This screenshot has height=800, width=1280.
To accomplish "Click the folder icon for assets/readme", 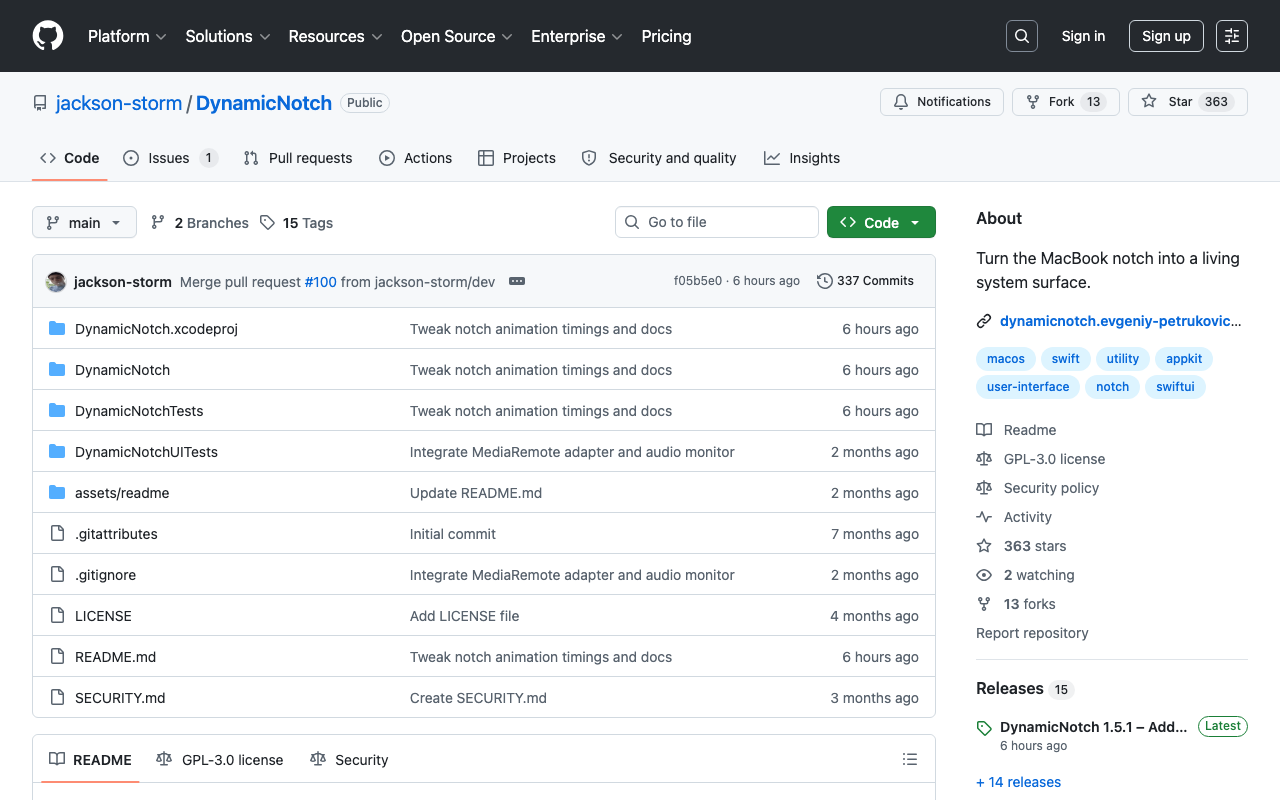I will tap(57, 493).
